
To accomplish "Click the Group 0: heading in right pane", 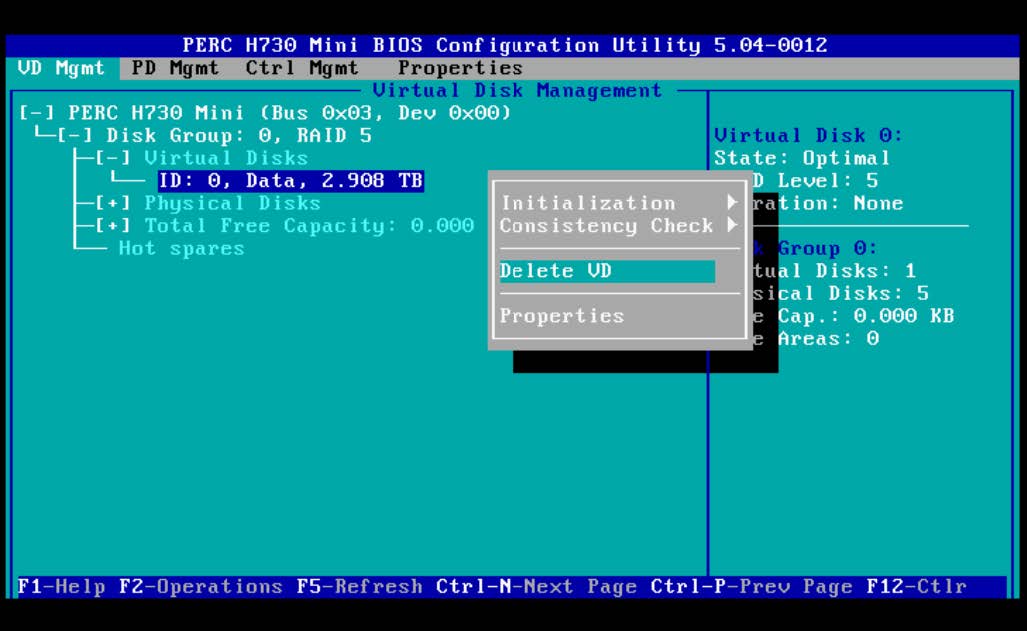I will 827,248.
